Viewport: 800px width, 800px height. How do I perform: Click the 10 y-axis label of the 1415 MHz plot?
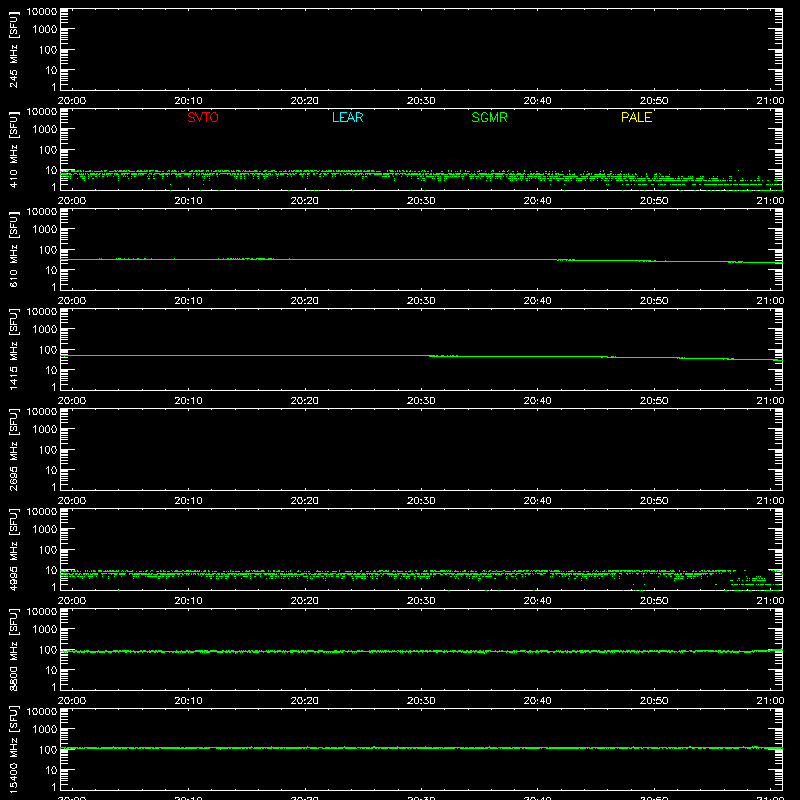(x=51, y=370)
